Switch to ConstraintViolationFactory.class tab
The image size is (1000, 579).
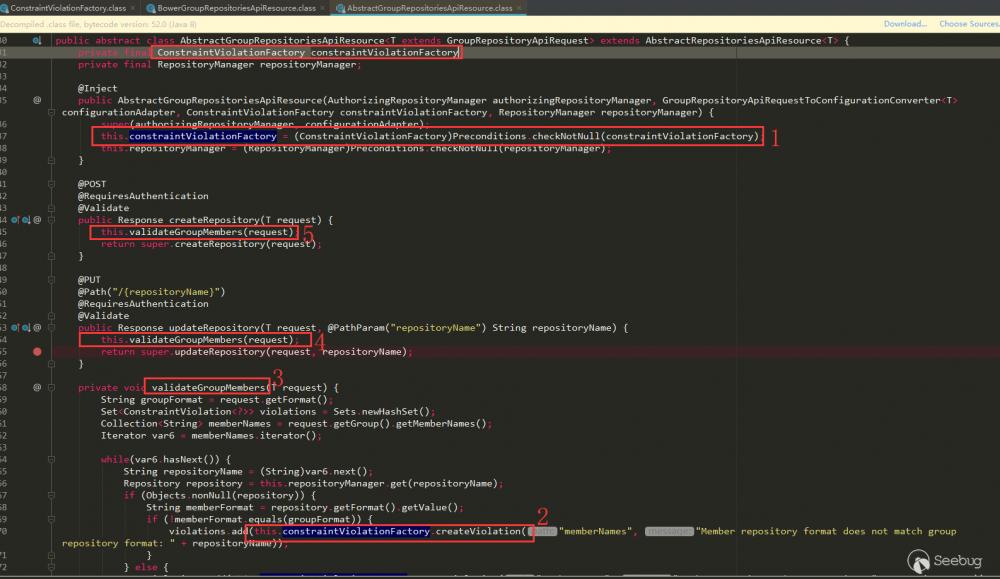click(68, 8)
